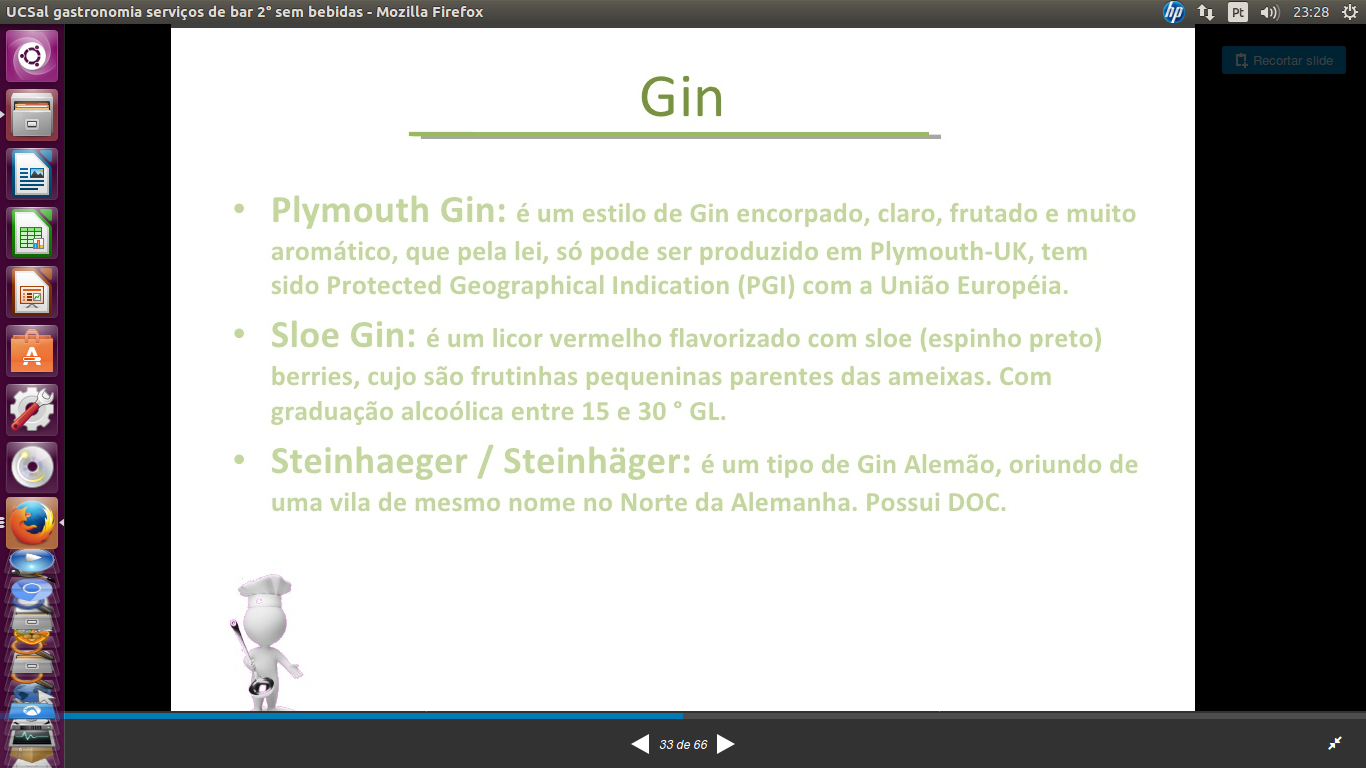Open the Pt keyboard layout menu
The height and width of the screenshot is (768, 1366).
pos(1238,12)
